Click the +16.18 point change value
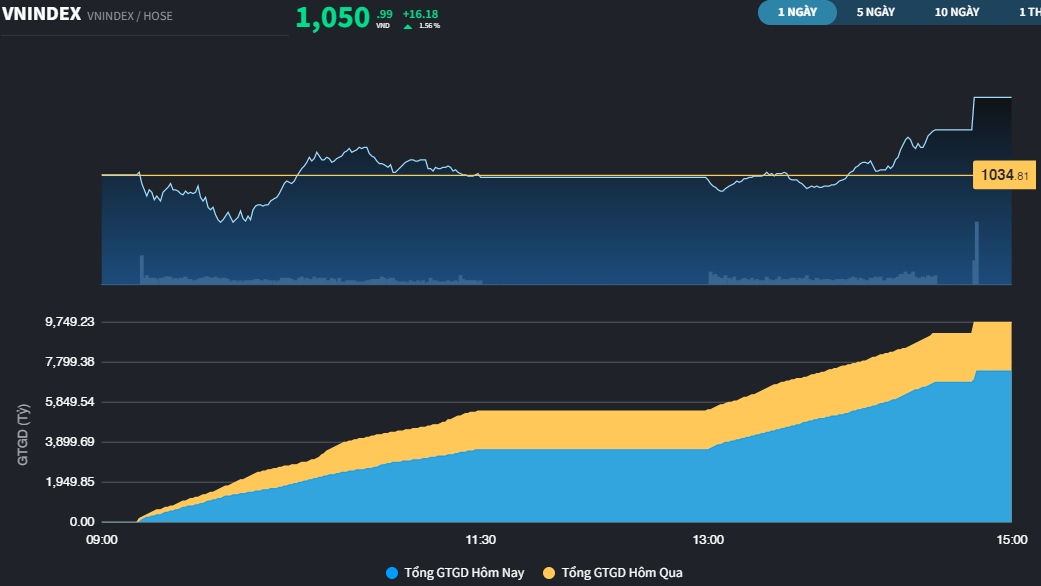The width and height of the screenshot is (1041, 586). (420, 14)
